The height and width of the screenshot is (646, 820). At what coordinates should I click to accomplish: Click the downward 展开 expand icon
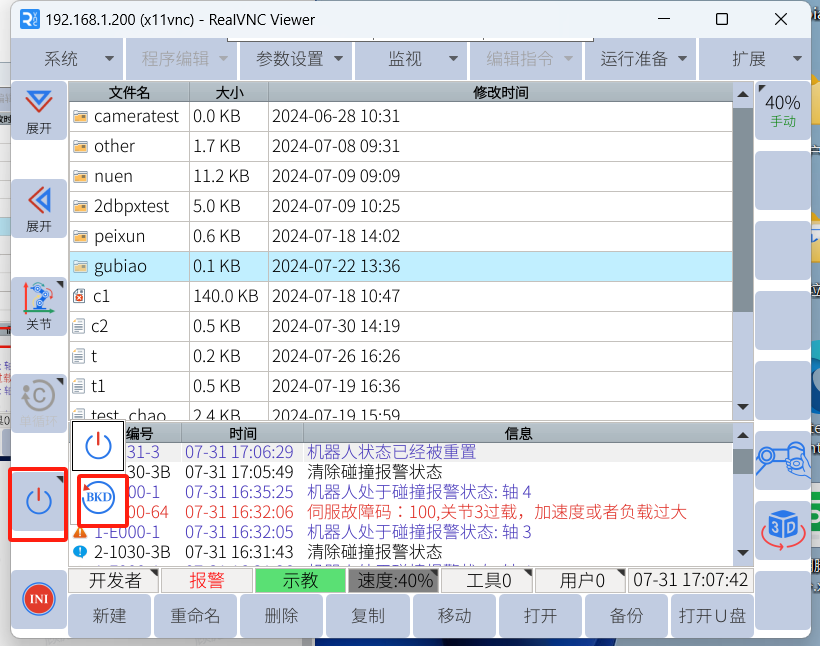click(x=39, y=110)
